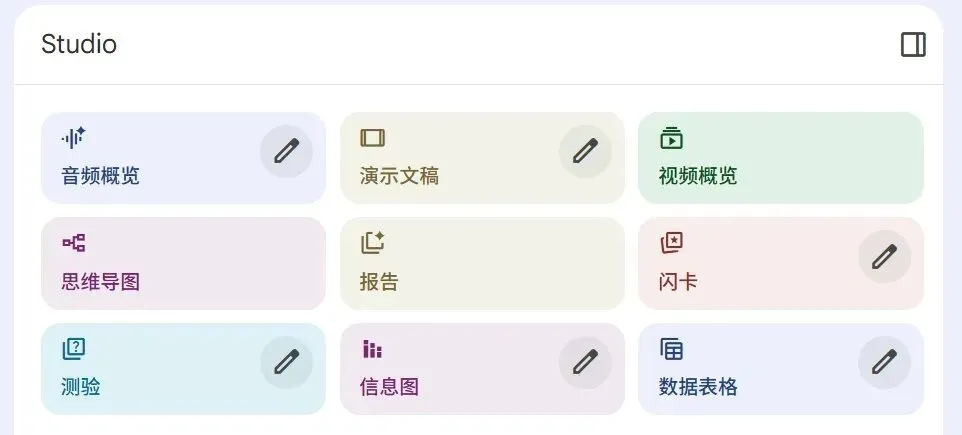962x435 pixels.
Task: Edit the 音频概览 customization options
Action: [287, 151]
